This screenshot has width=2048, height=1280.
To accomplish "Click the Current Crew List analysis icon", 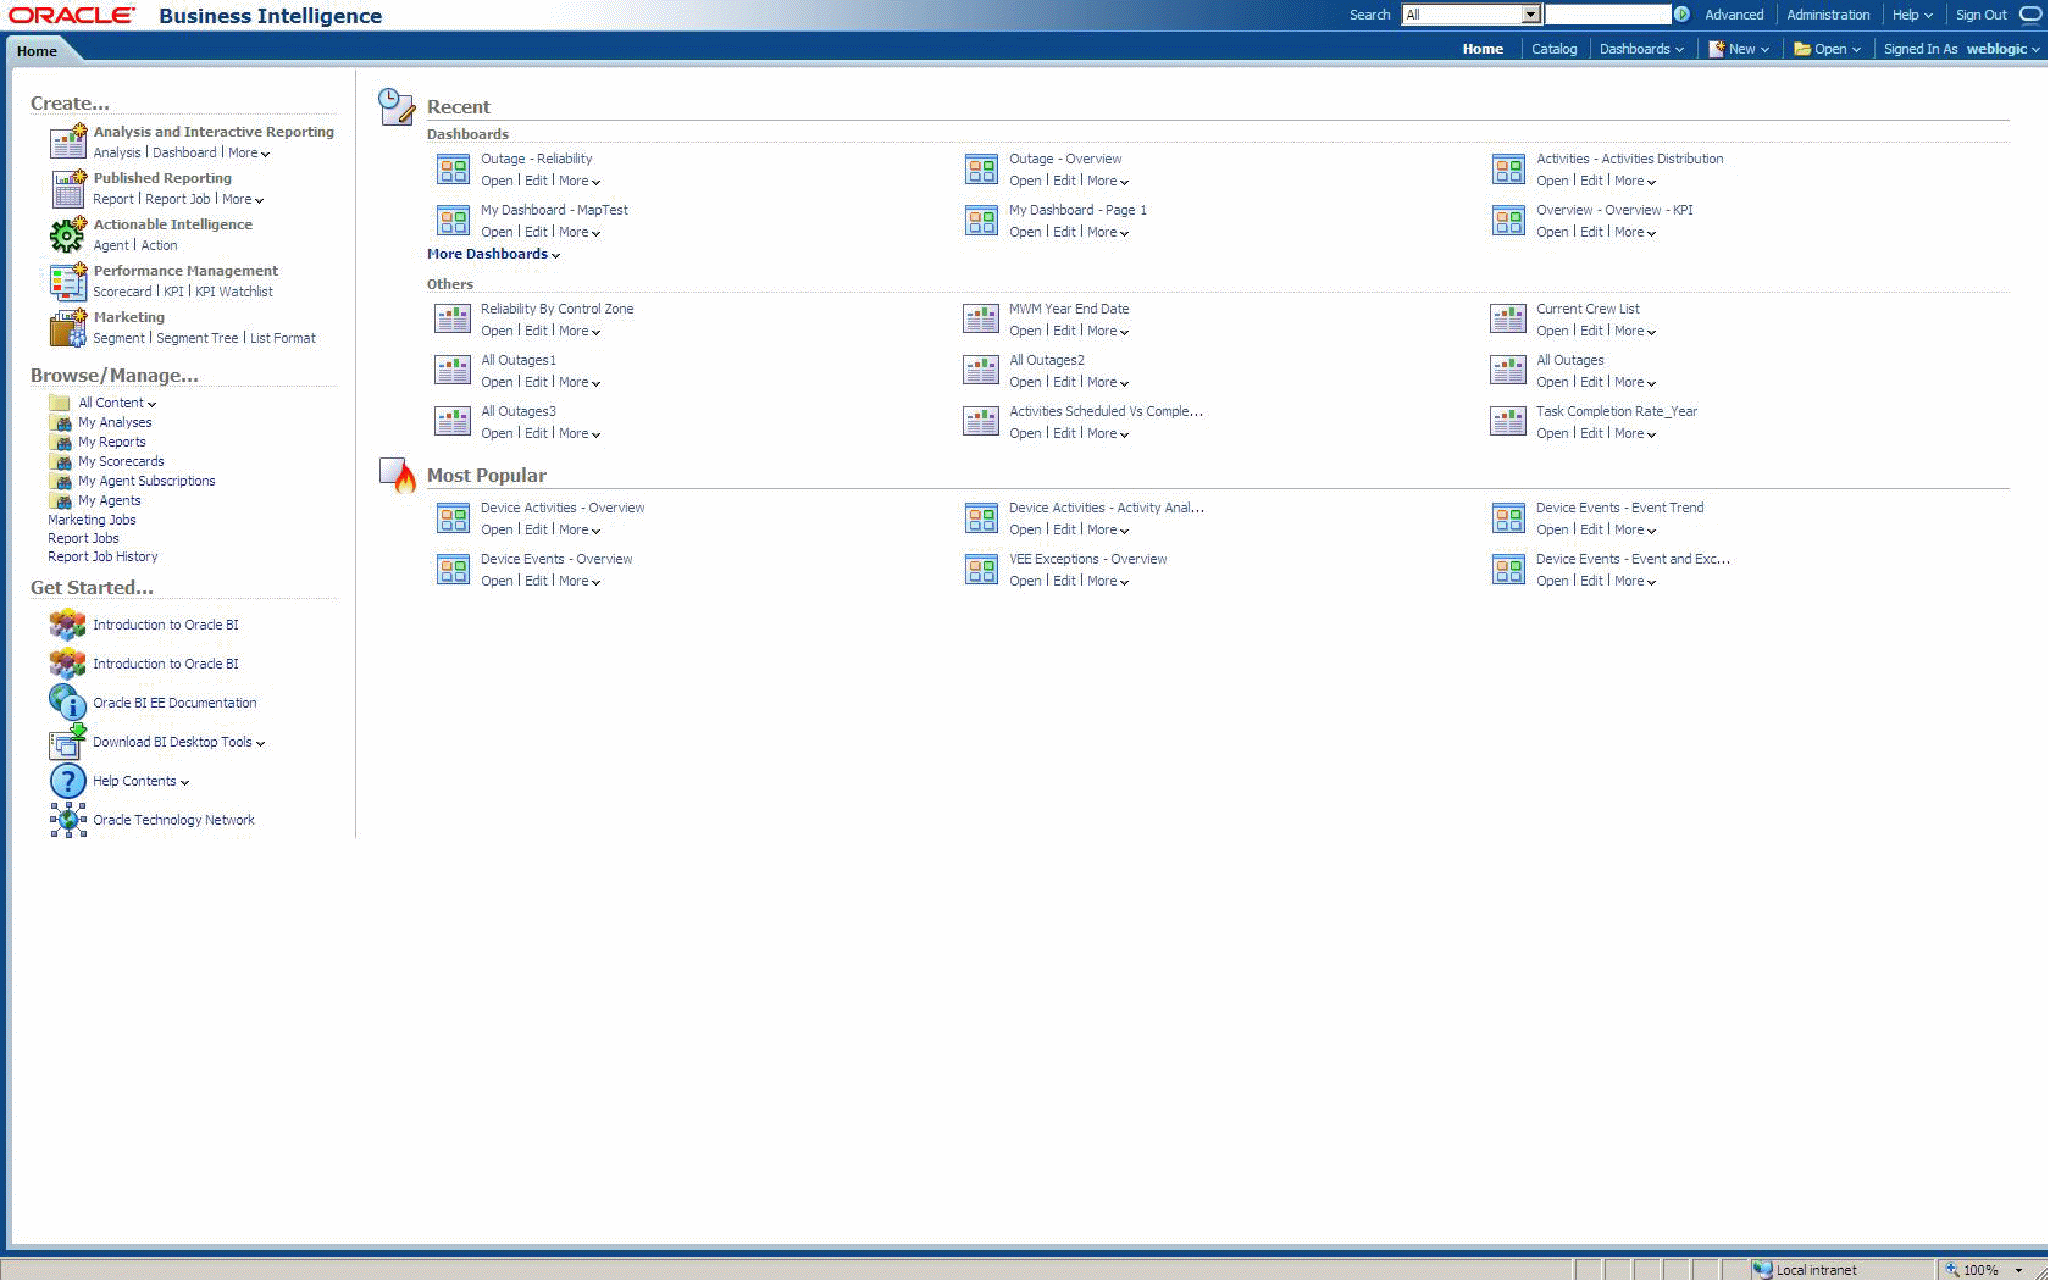I will click(x=1508, y=319).
